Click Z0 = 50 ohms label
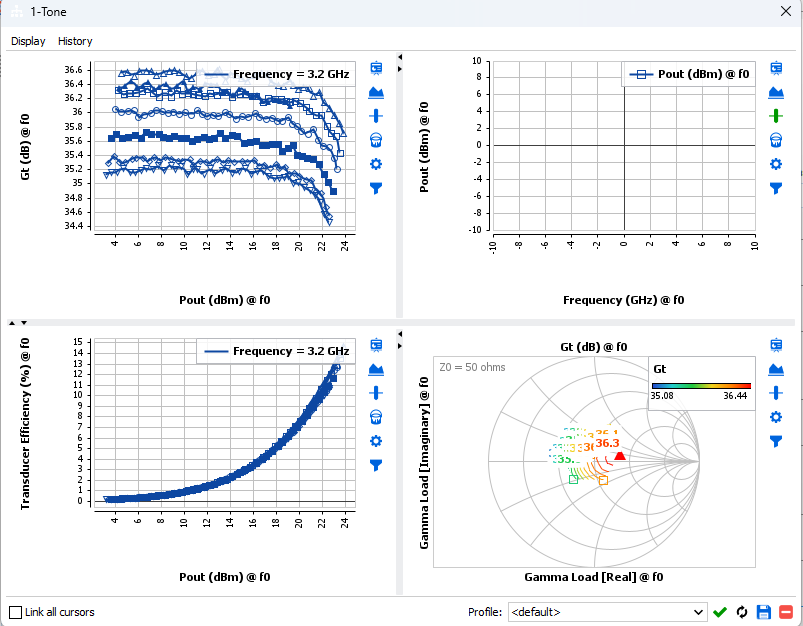The image size is (803, 626). [x=472, y=367]
